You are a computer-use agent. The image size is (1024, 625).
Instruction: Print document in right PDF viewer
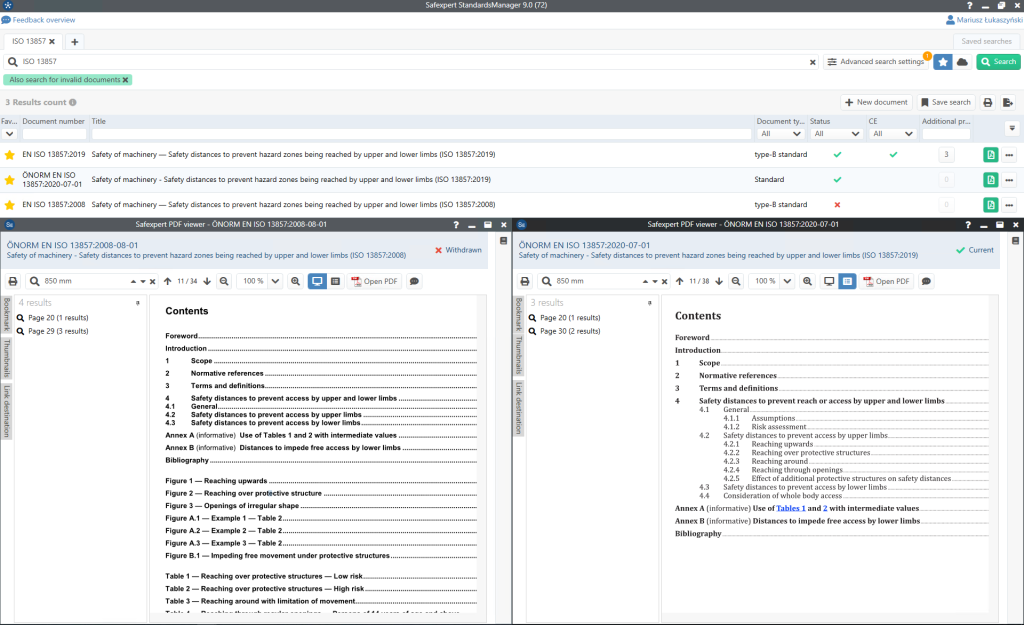[x=525, y=281]
